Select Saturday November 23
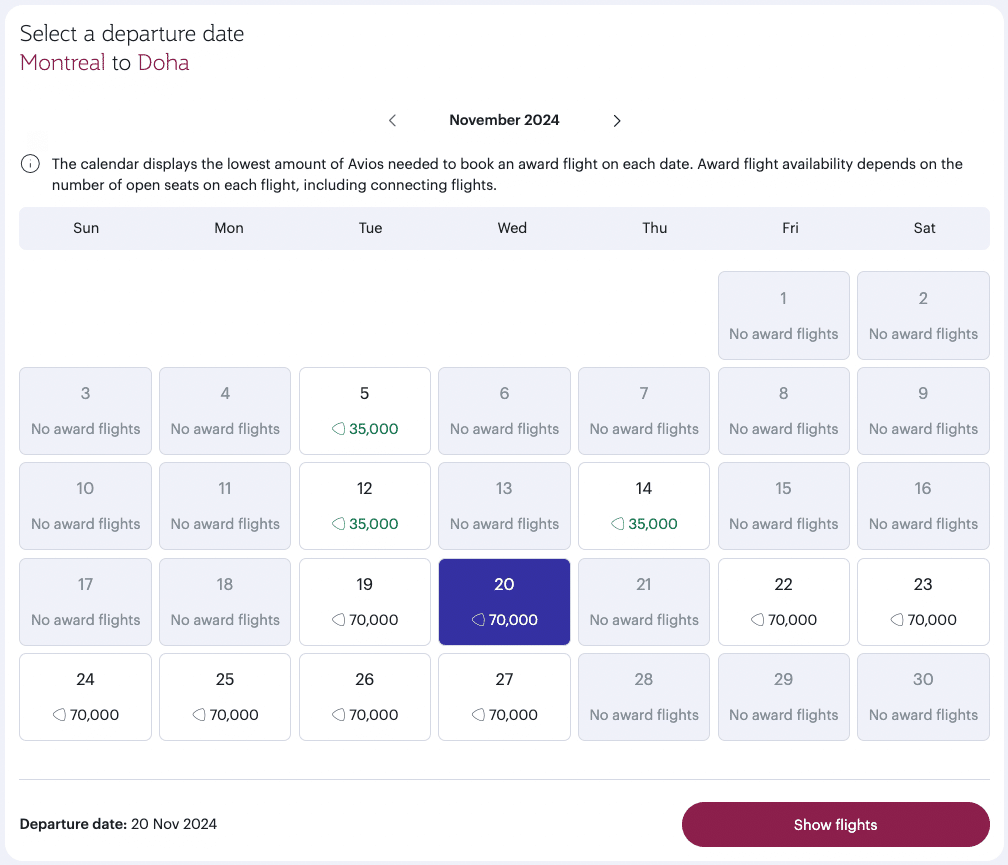This screenshot has height=865, width=1008. (x=923, y=602)
